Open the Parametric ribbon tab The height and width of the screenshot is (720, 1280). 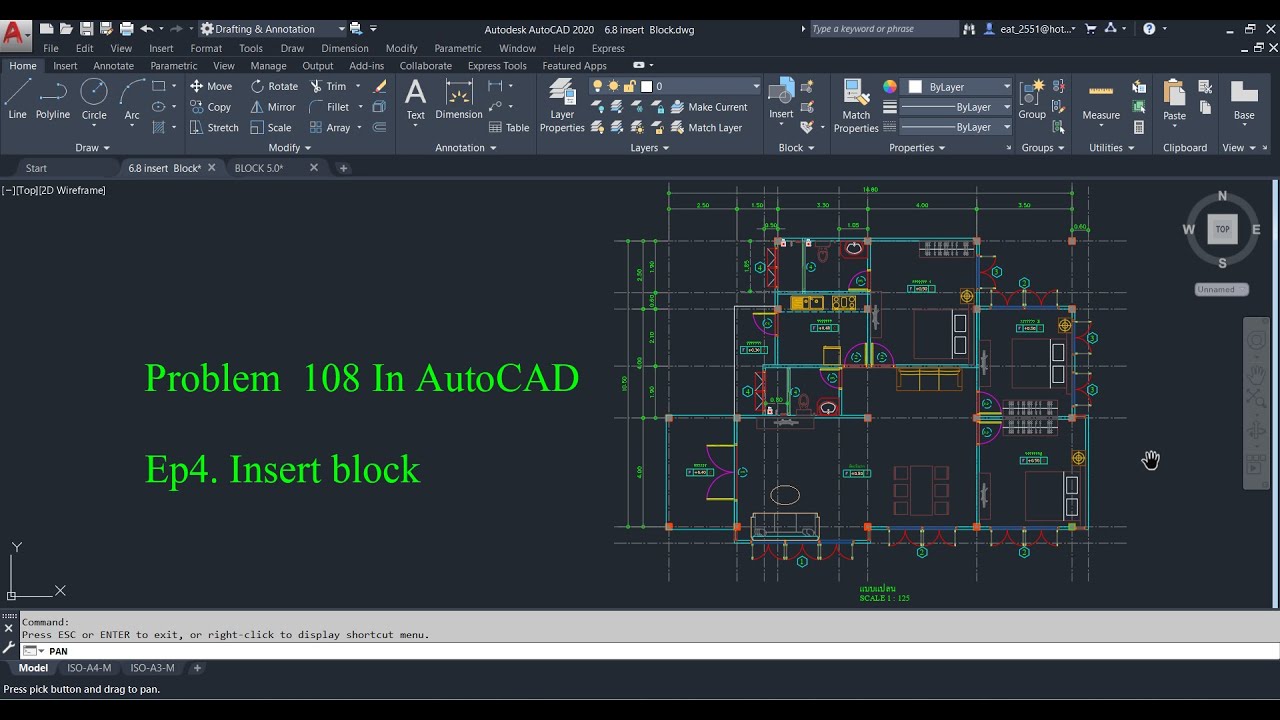point(174,66)
